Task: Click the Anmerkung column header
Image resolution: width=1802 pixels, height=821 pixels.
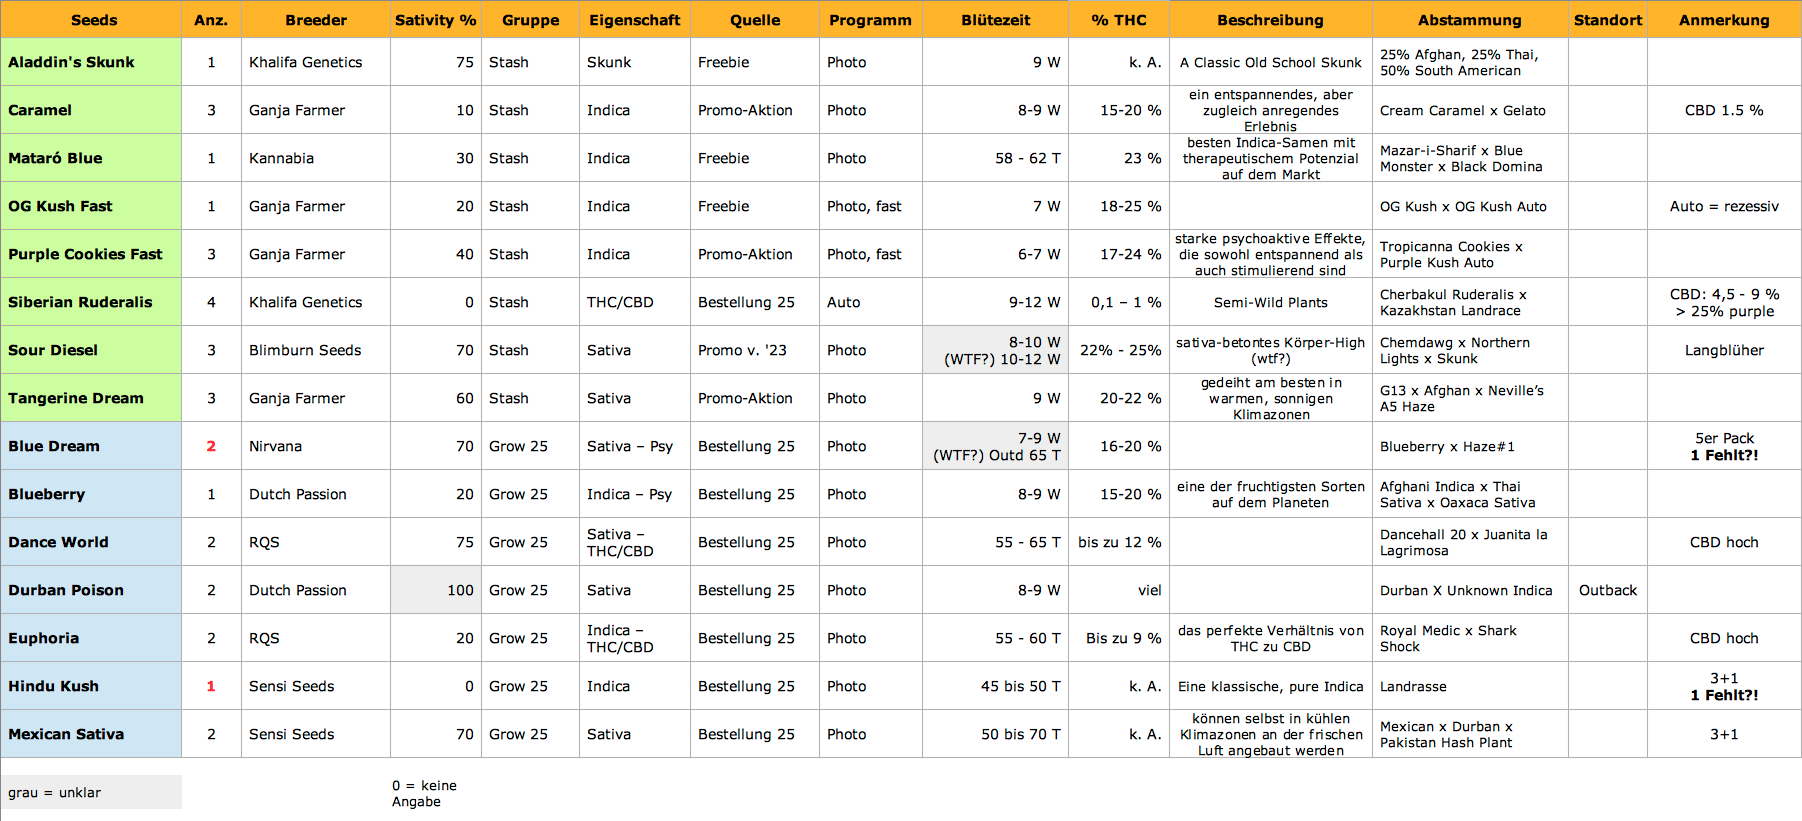Action: (x=1723, y=20)
